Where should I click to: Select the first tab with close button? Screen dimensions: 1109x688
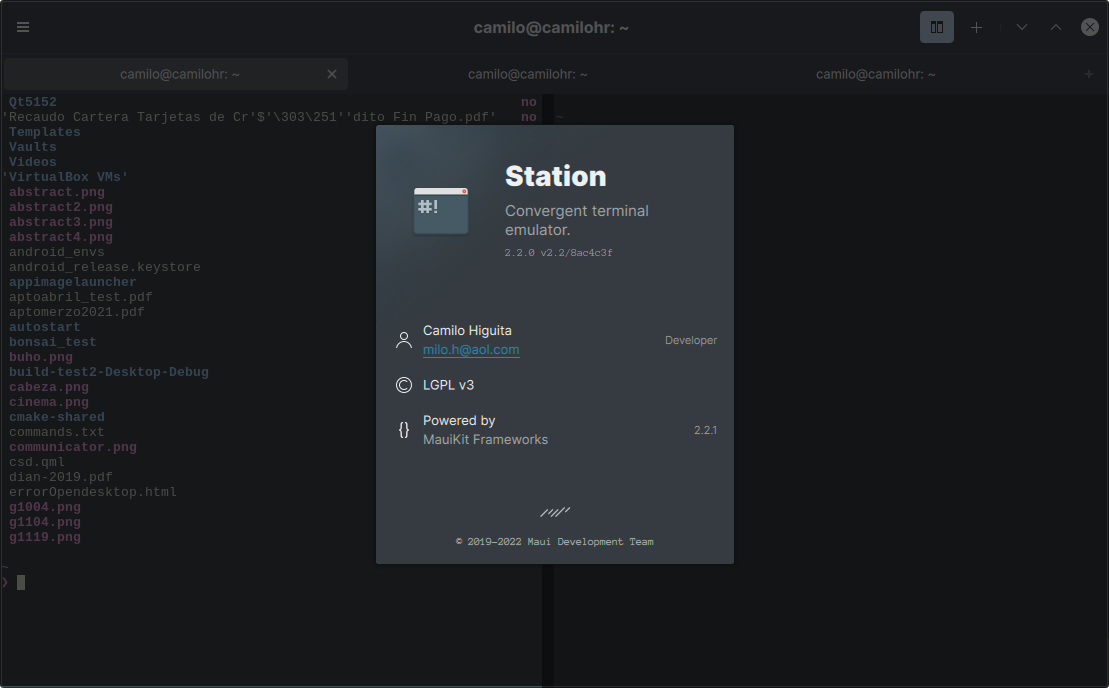[x=175, y=74]
